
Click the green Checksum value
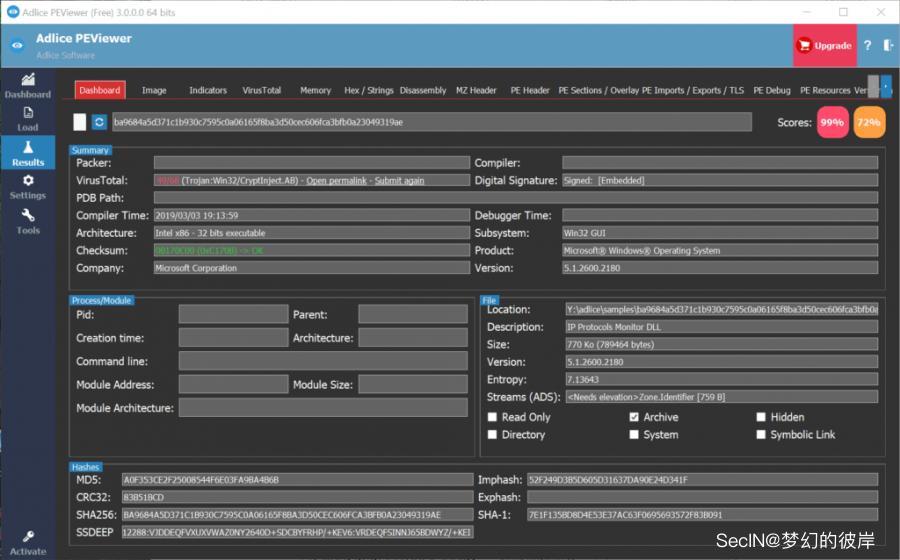(x=312, y=251)
